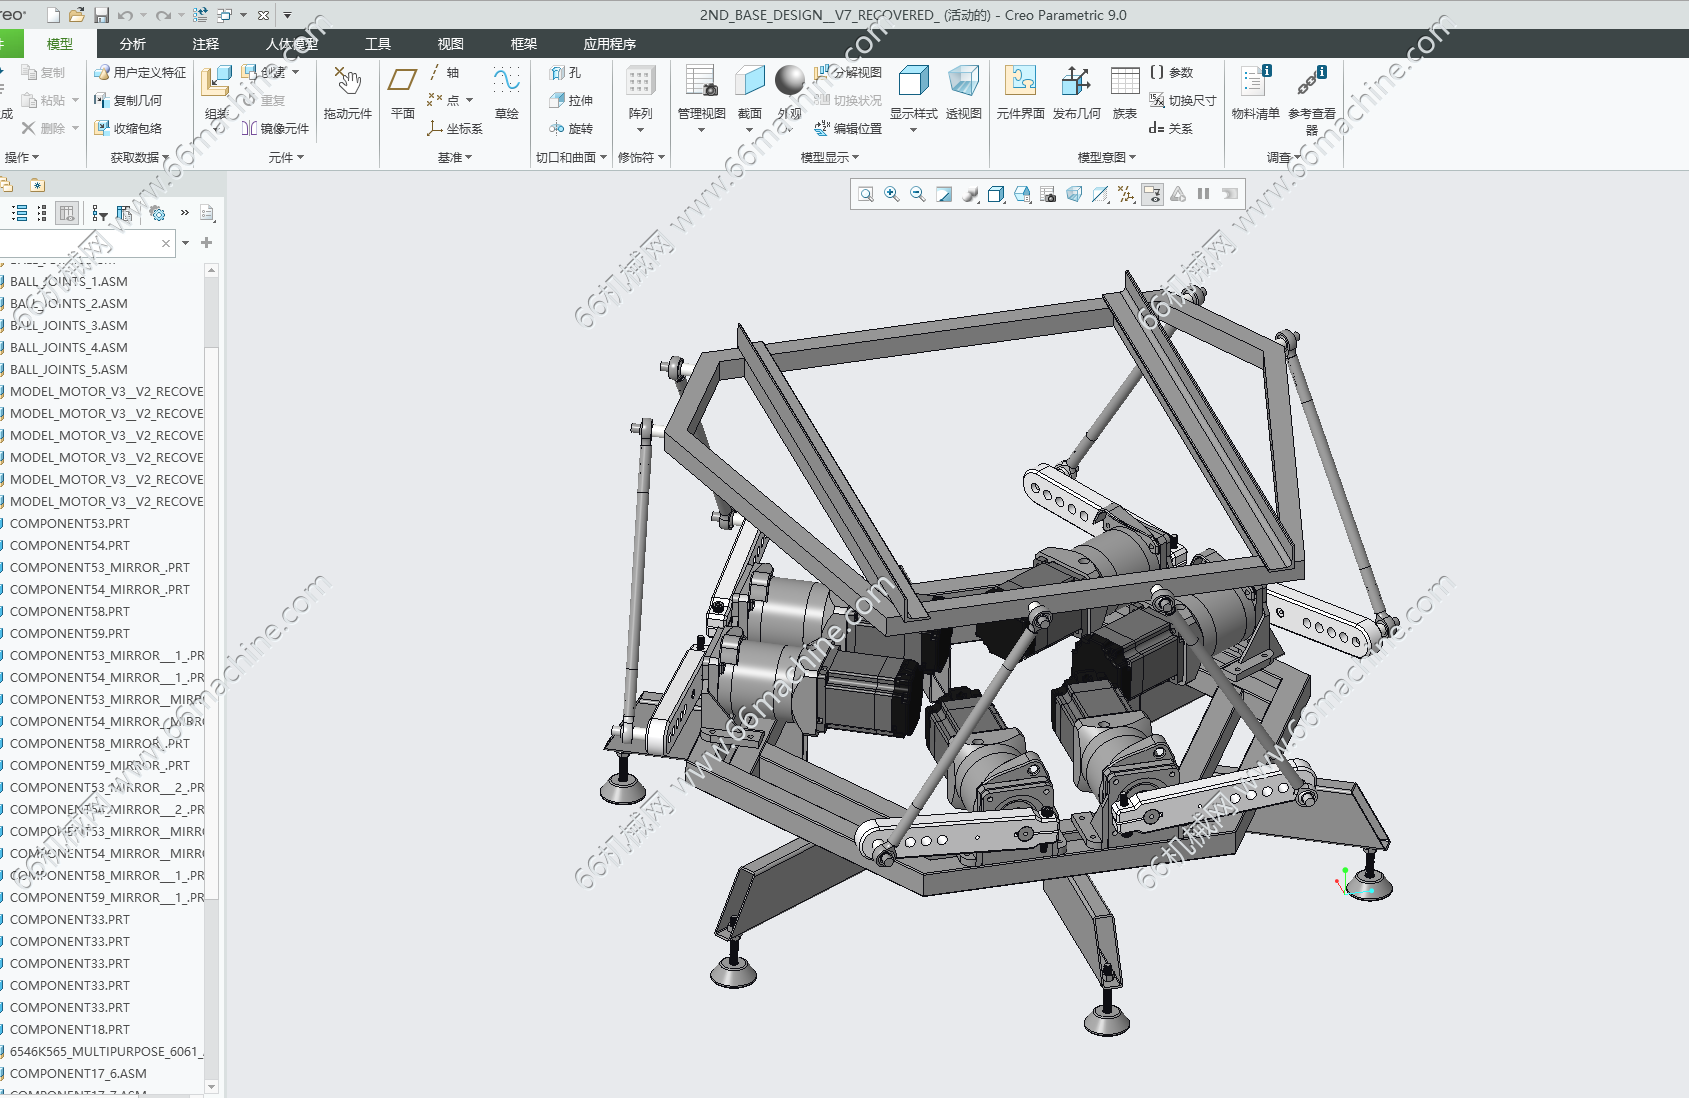Expand the Pattern (阵列) dropdown arrow
Image resolution: width=1689 pixels, height=1098 pixels.
640,131
